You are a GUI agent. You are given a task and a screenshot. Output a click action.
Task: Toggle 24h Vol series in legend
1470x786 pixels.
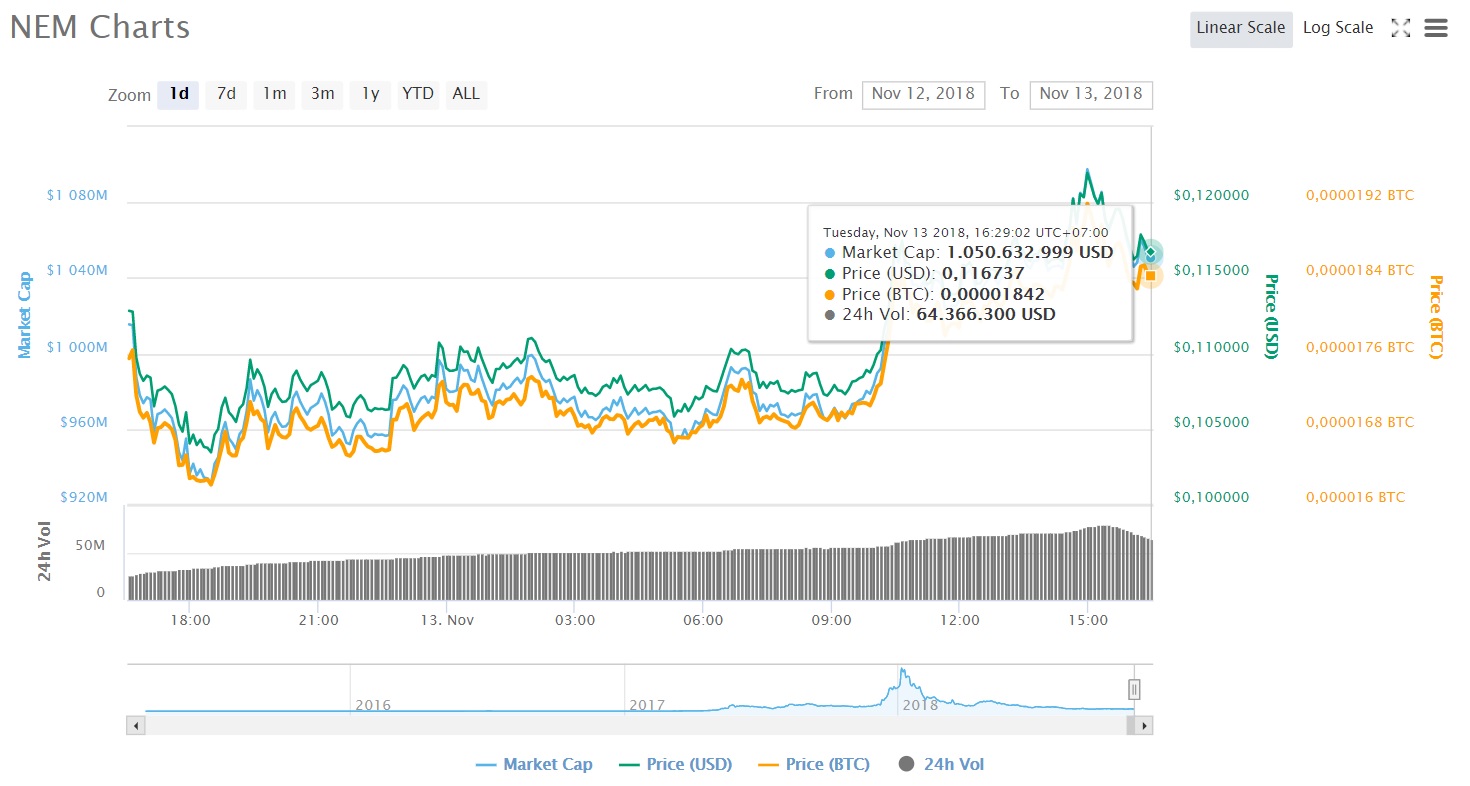point(941,764)
